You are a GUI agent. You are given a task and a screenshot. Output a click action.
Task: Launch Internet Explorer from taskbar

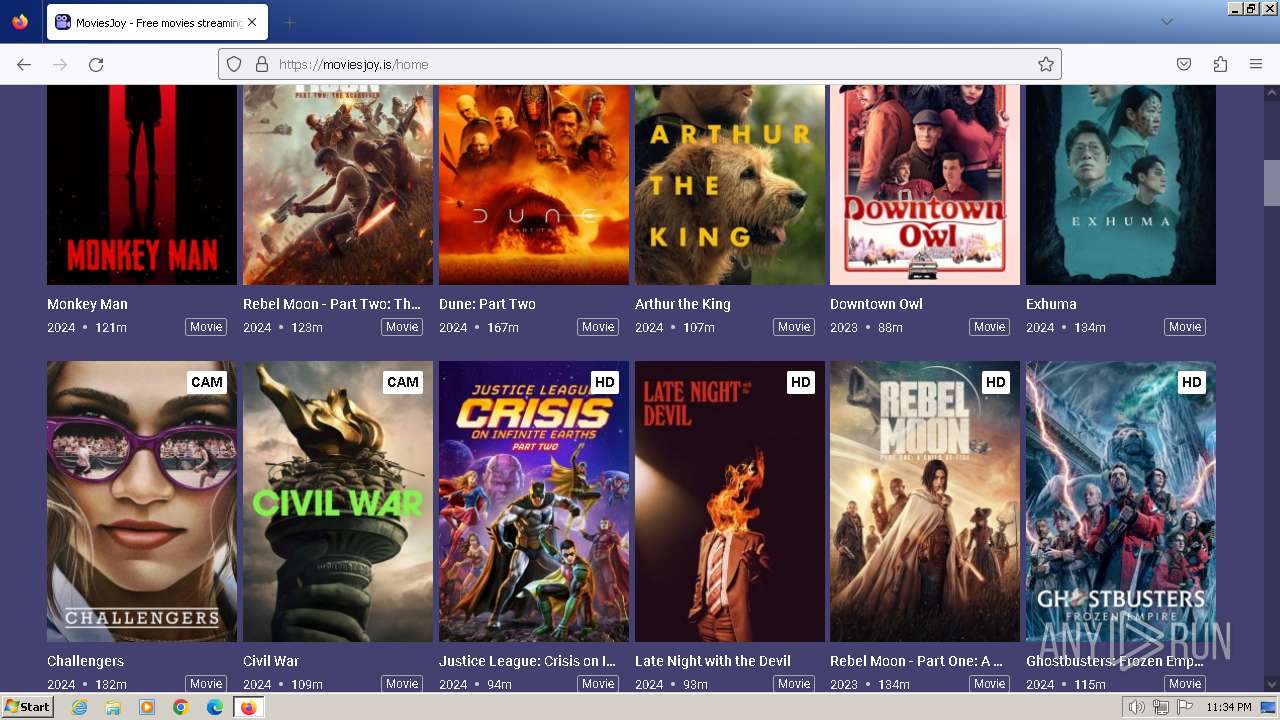coord(80,707)
